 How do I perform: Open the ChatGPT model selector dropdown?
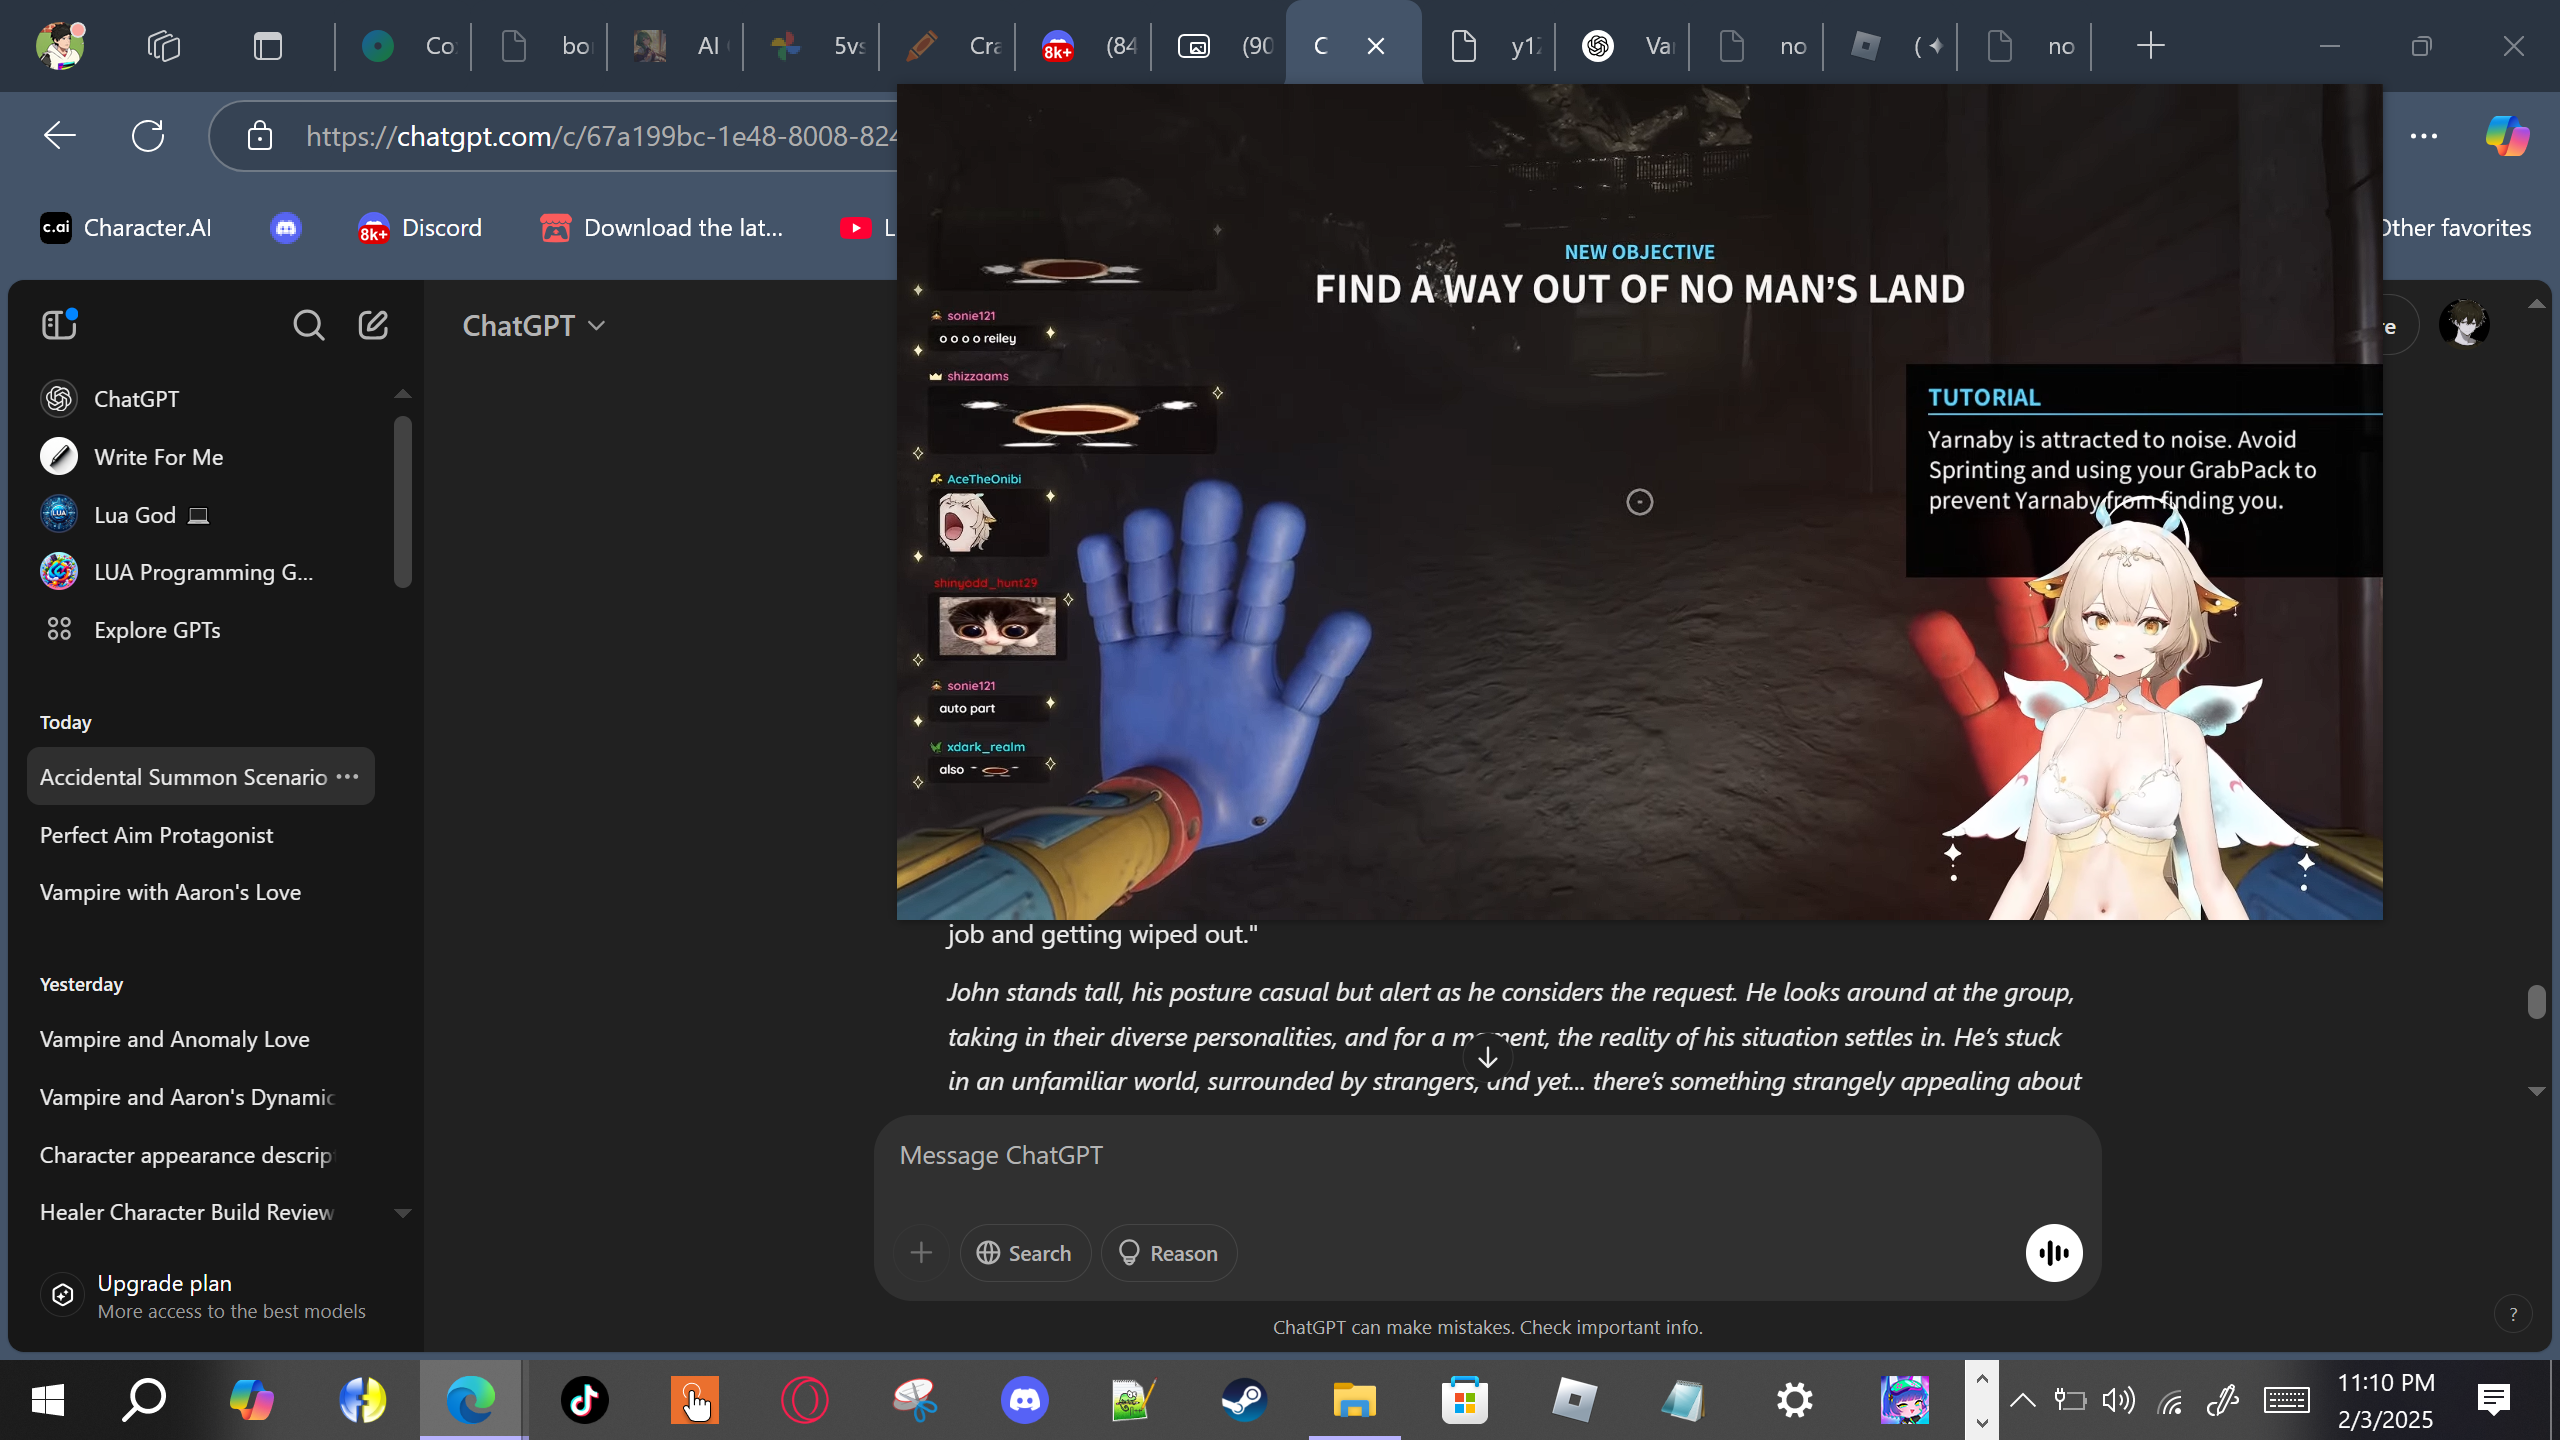(534, 326)
